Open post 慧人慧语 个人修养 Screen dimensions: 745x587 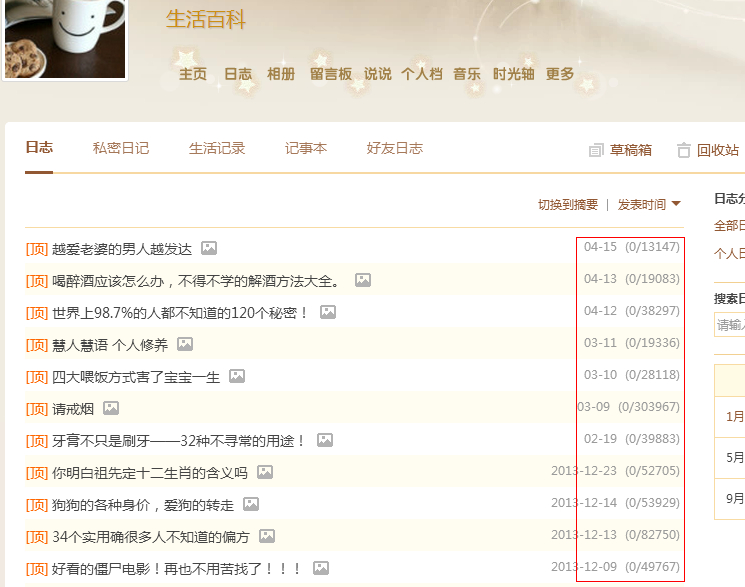110,345
